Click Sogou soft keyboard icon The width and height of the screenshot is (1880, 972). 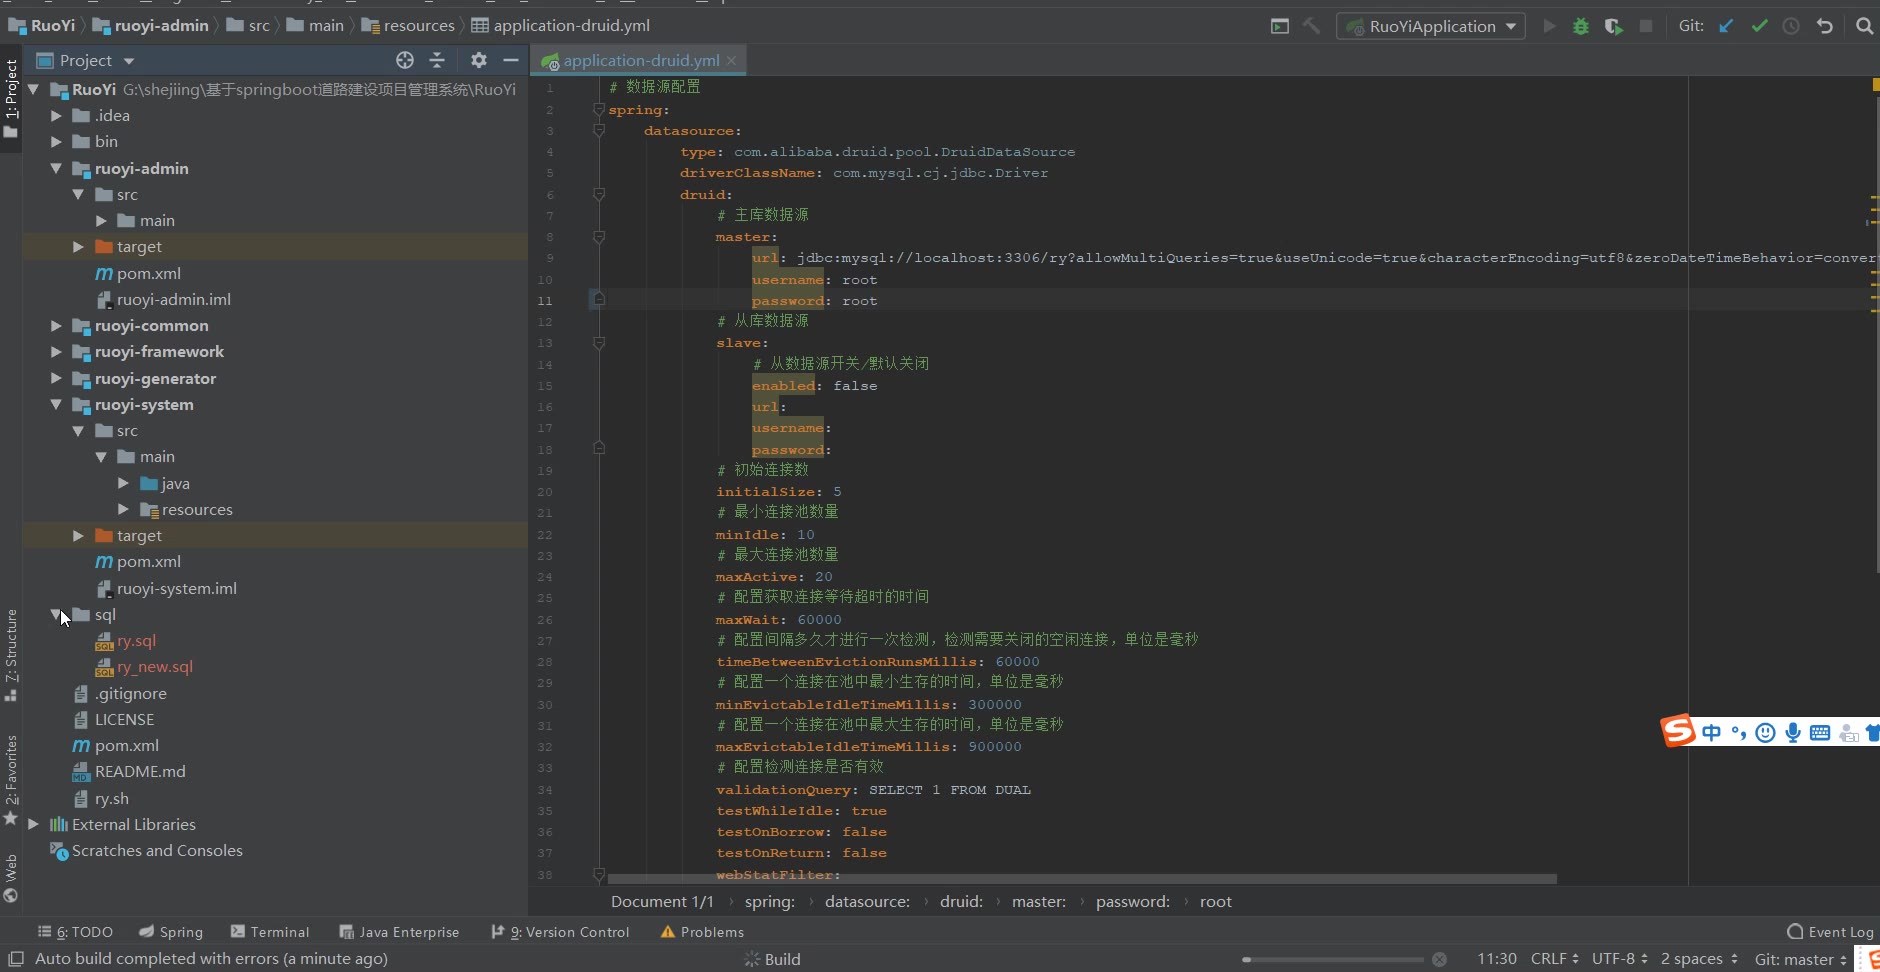[1820, 733]
